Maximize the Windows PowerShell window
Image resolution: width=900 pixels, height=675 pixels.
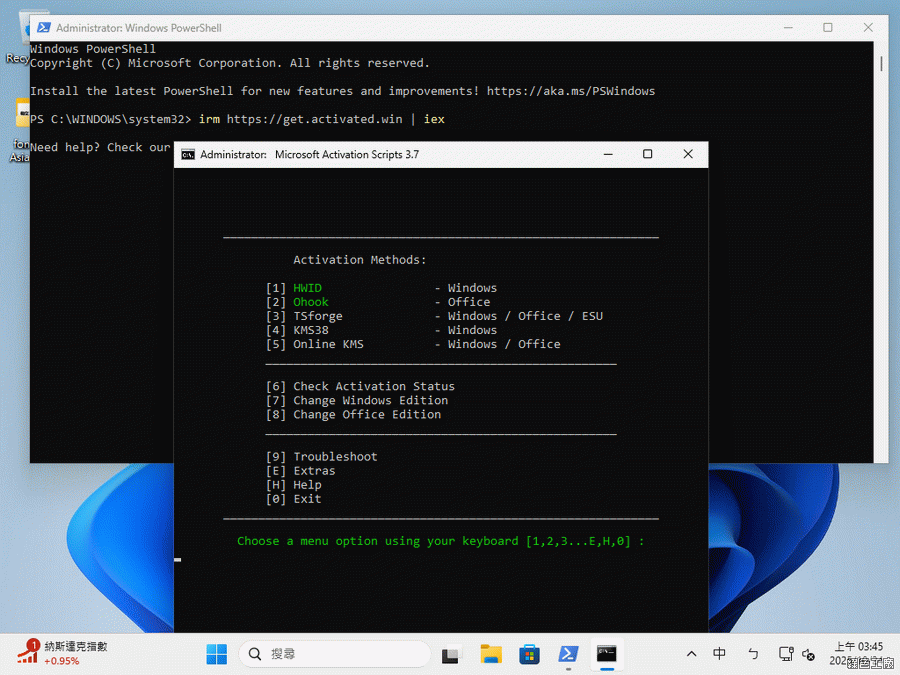[827, 28]
